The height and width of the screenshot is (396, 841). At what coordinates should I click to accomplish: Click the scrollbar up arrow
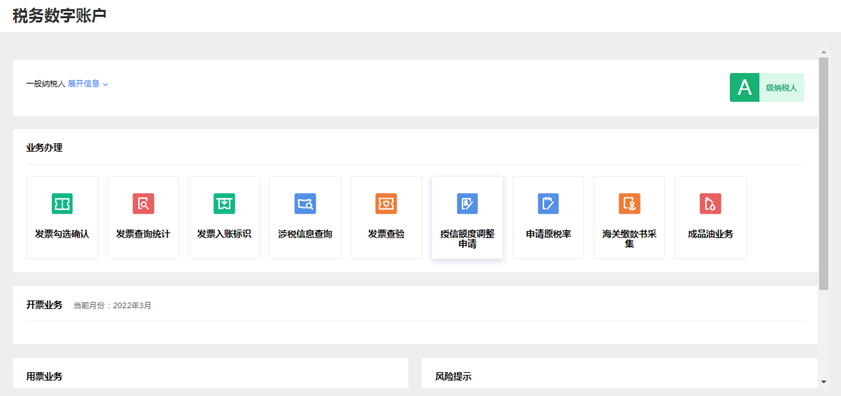pos(824,52)
